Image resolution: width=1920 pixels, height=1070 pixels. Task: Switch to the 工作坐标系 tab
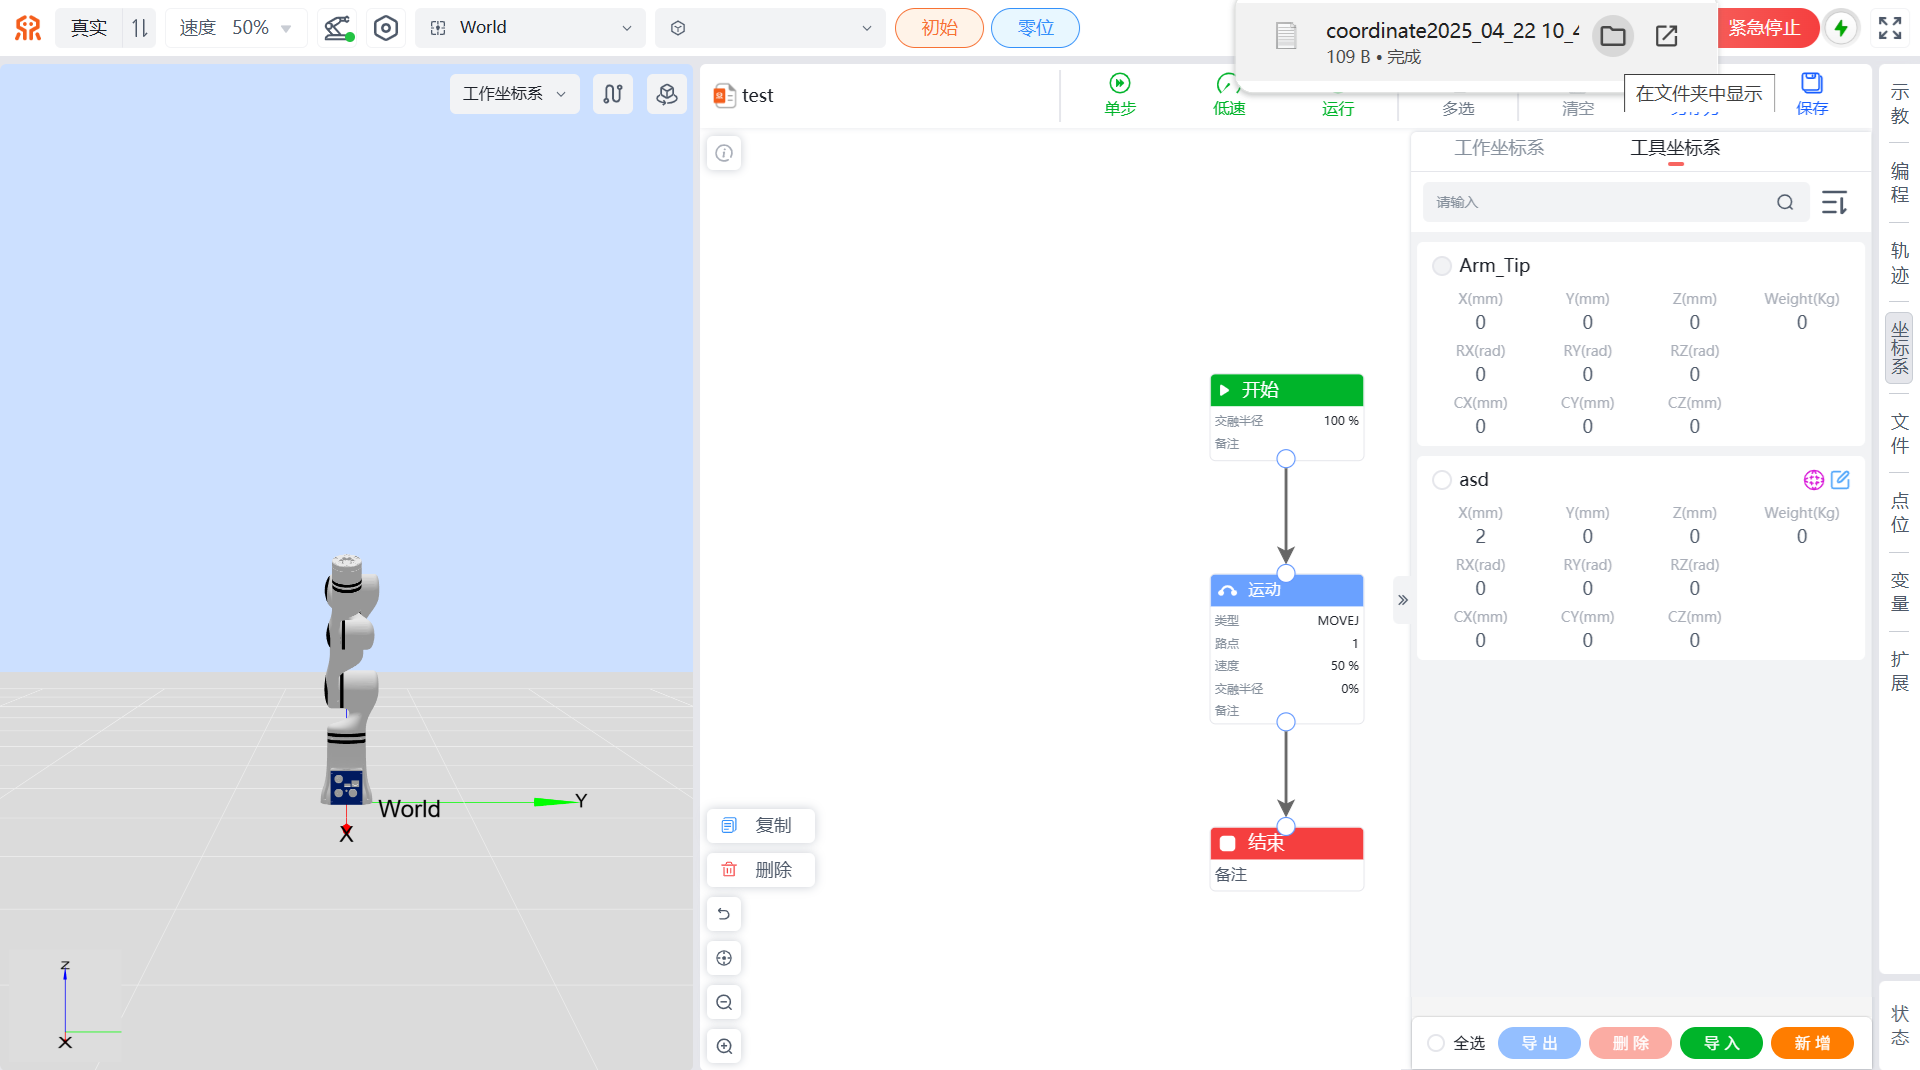1498,148
